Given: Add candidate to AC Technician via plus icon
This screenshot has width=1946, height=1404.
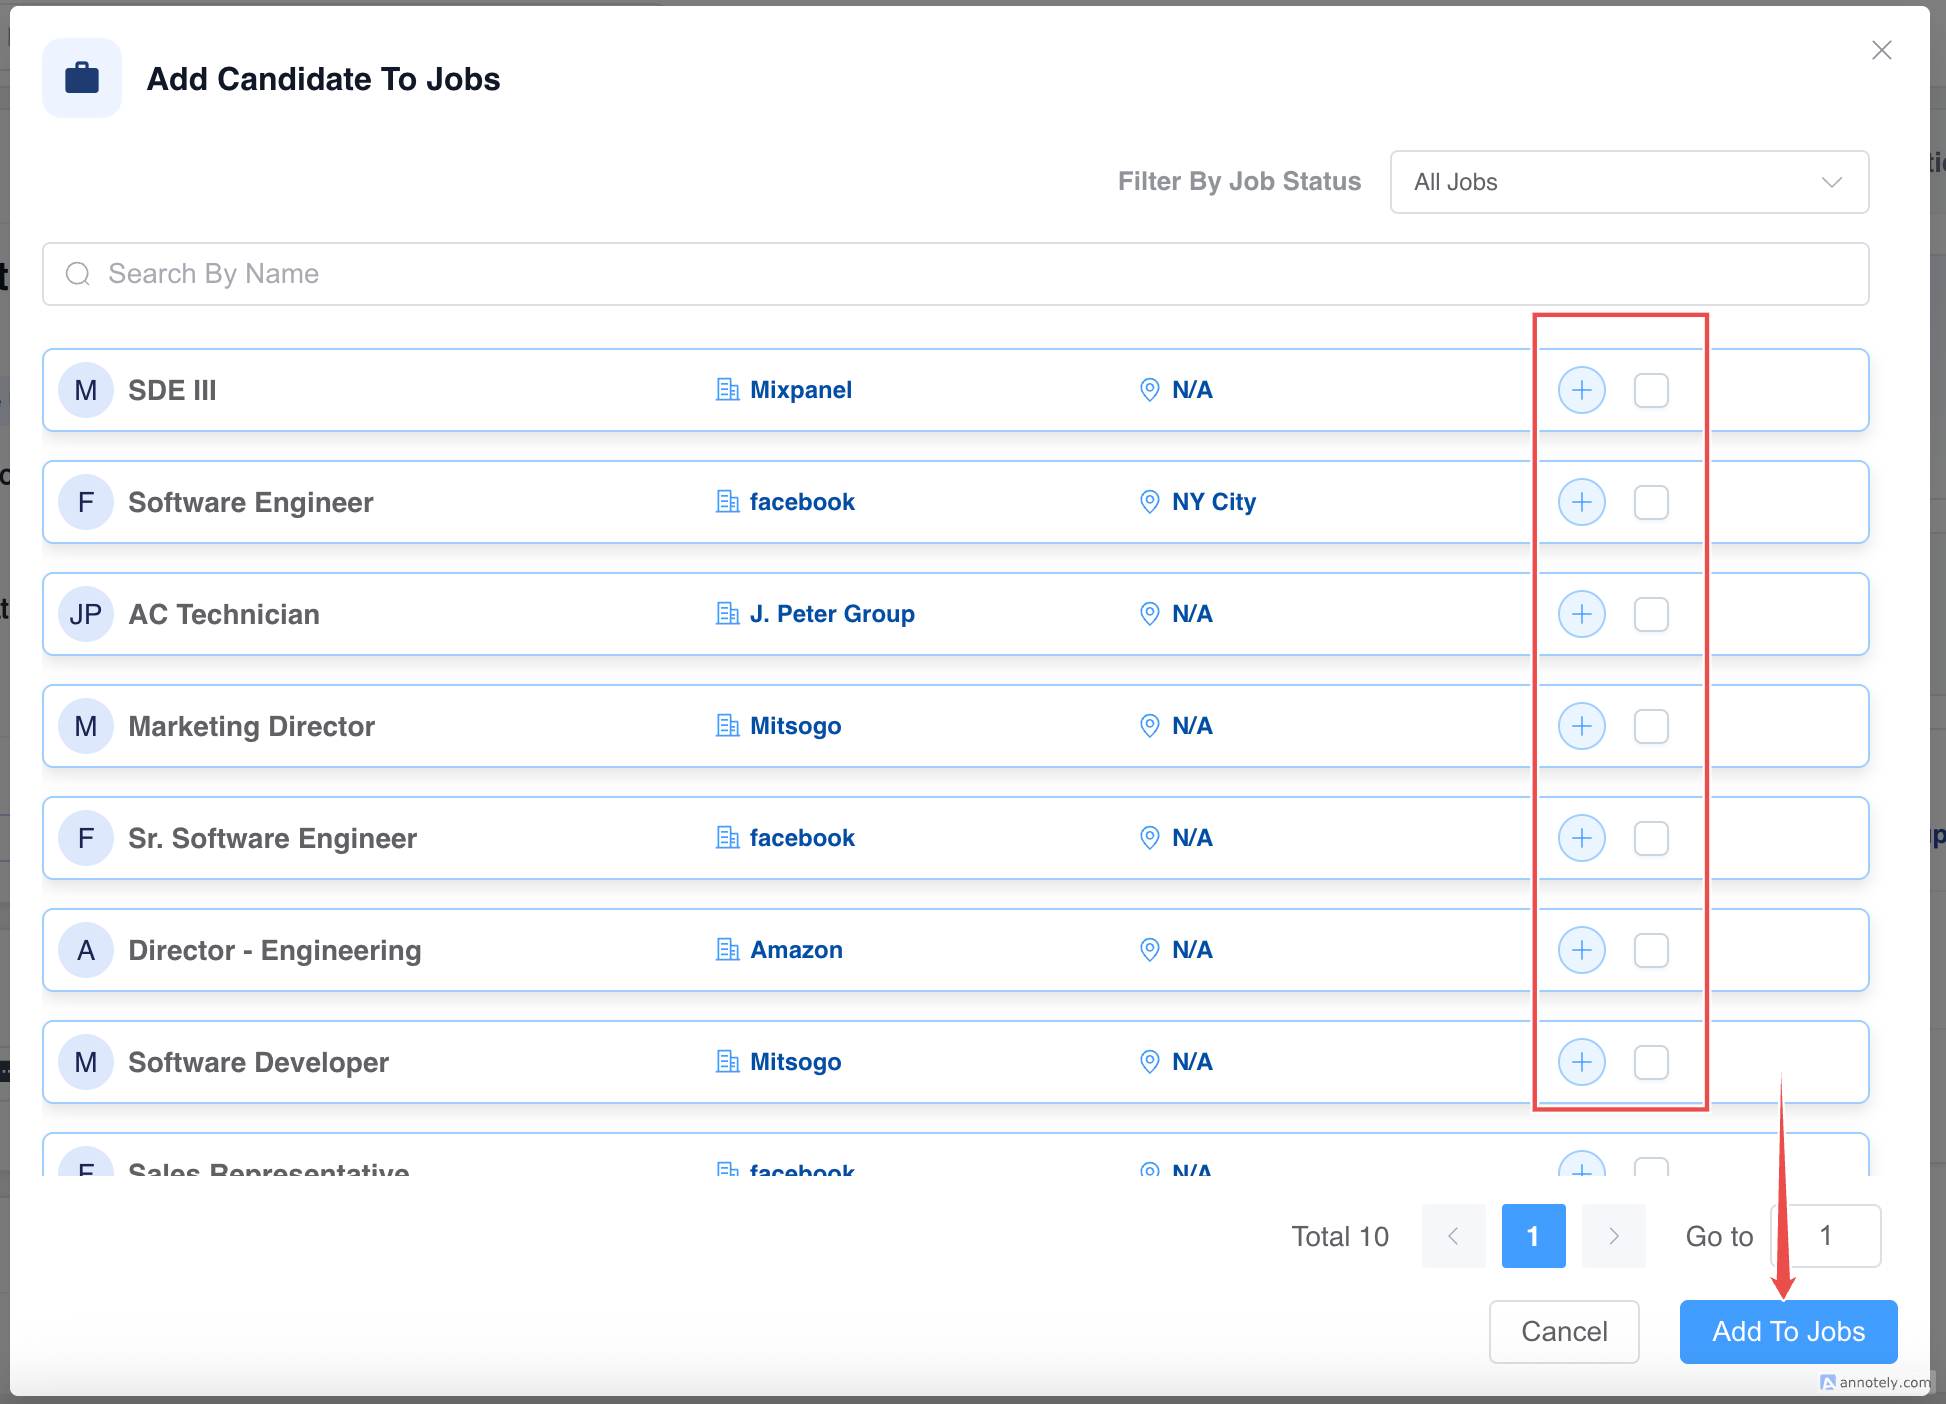Looking at the screenshot, I should point(1582,614).
